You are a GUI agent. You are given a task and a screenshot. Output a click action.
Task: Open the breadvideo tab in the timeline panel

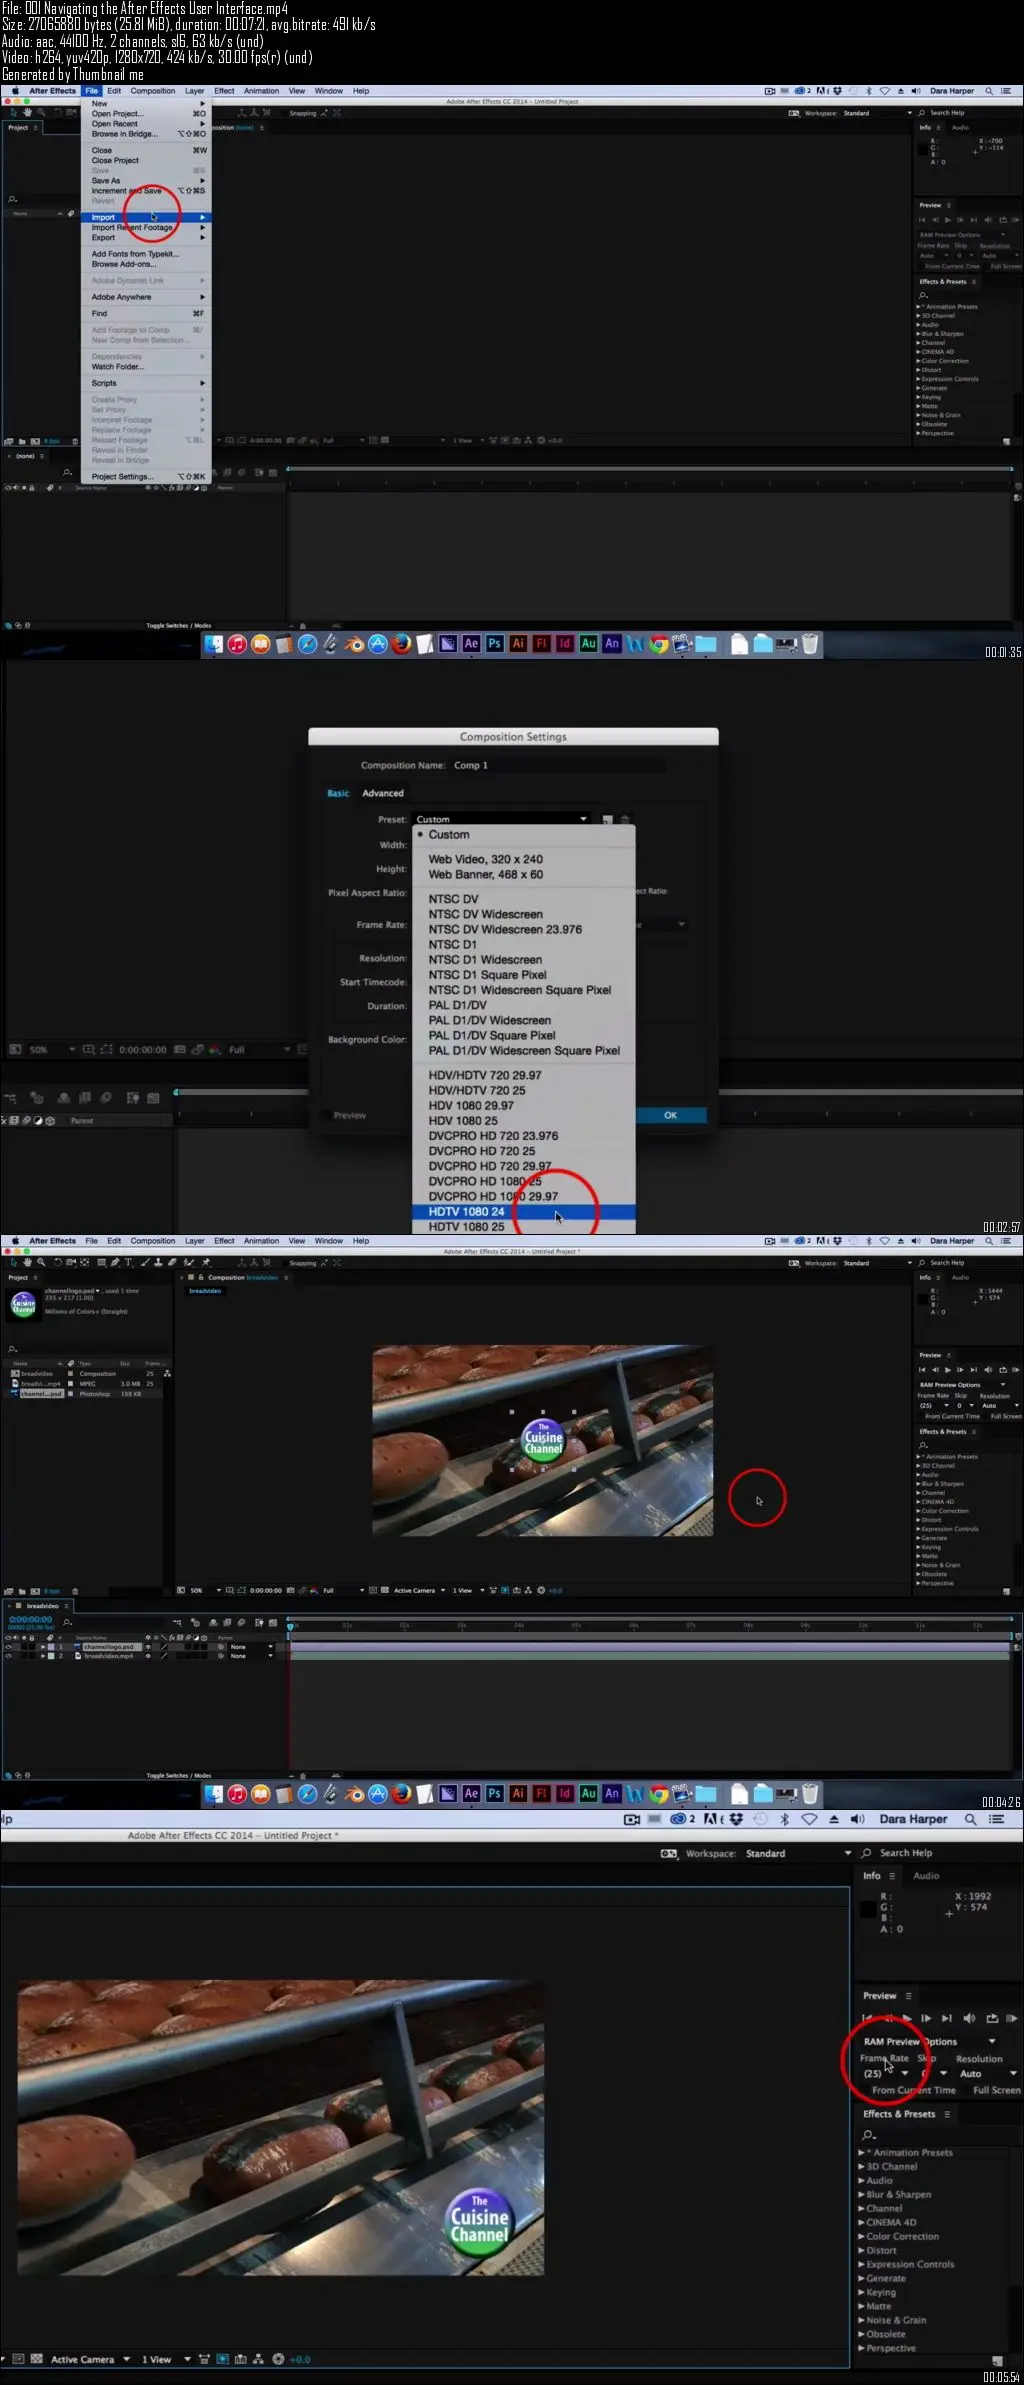42,1605
